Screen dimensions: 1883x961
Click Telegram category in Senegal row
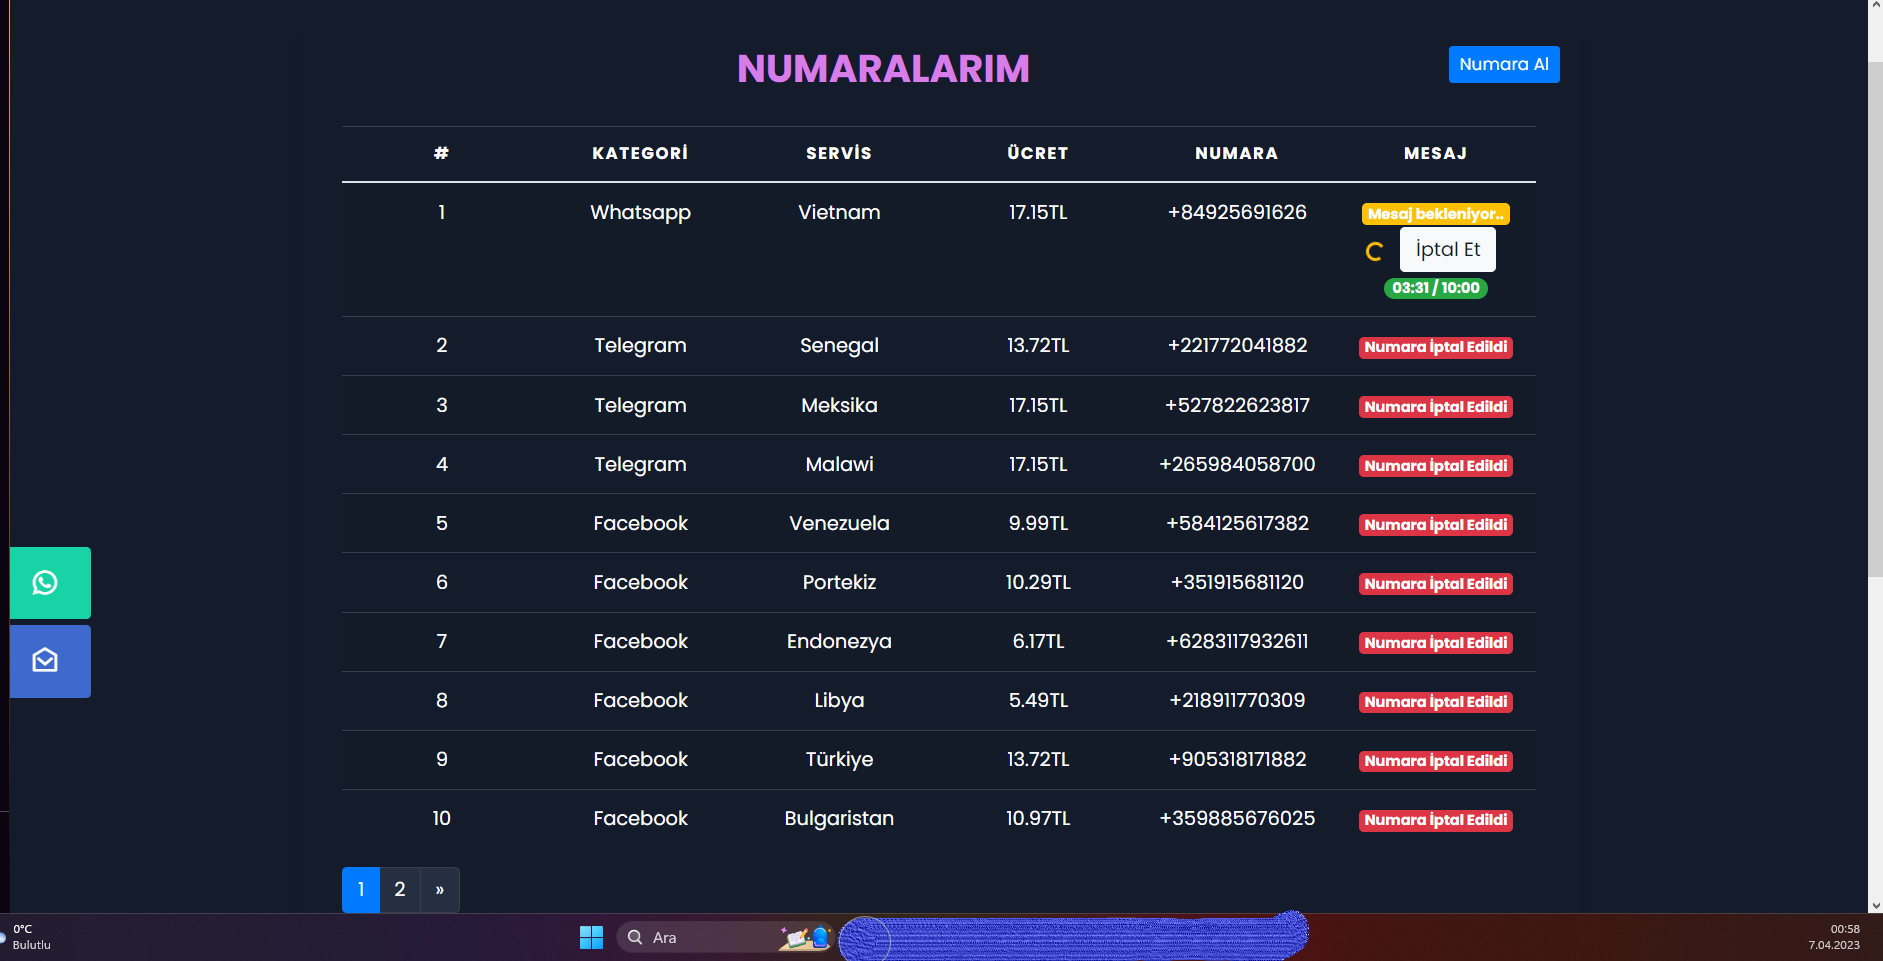tap(640, 346)
